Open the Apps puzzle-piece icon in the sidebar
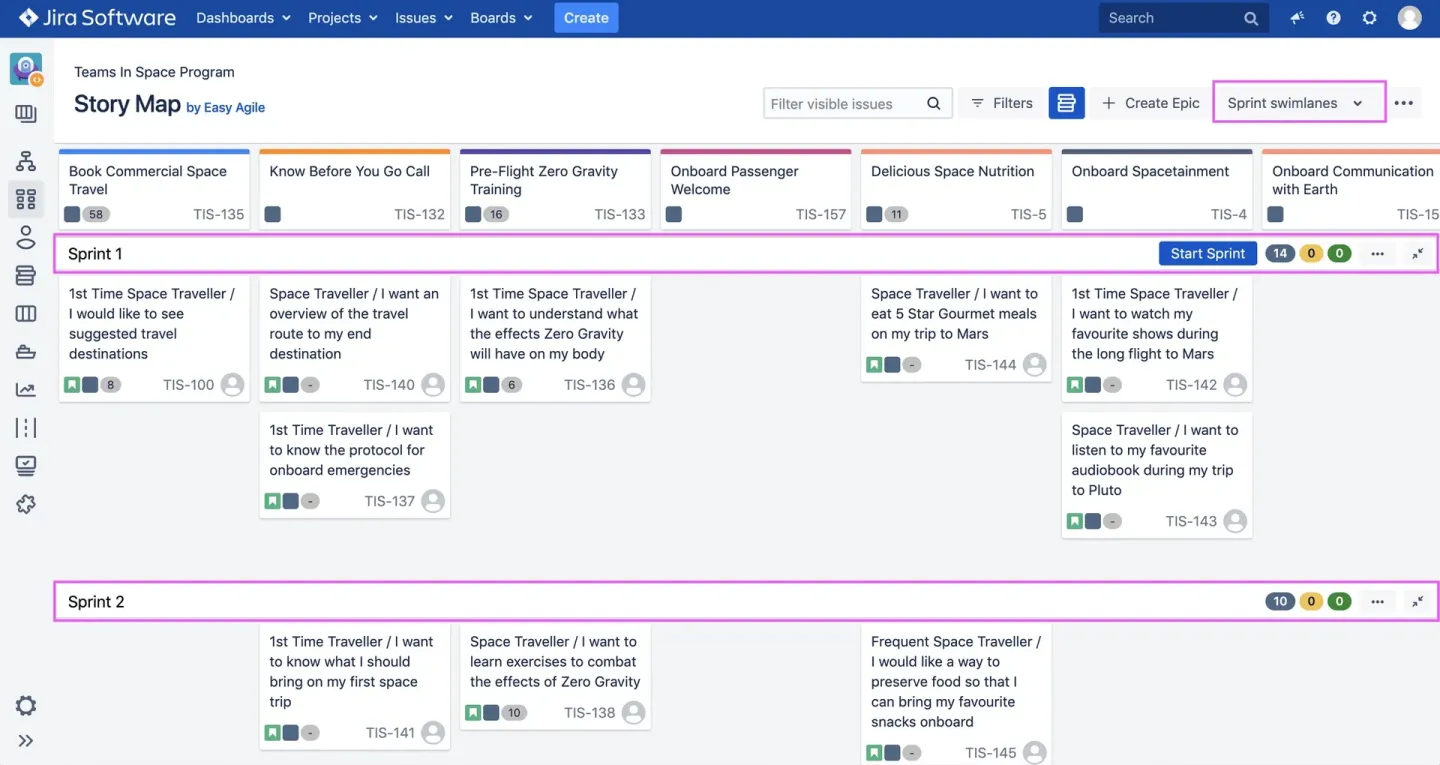The width and height of the screenshot is (1440, 765). coord(26,504)
